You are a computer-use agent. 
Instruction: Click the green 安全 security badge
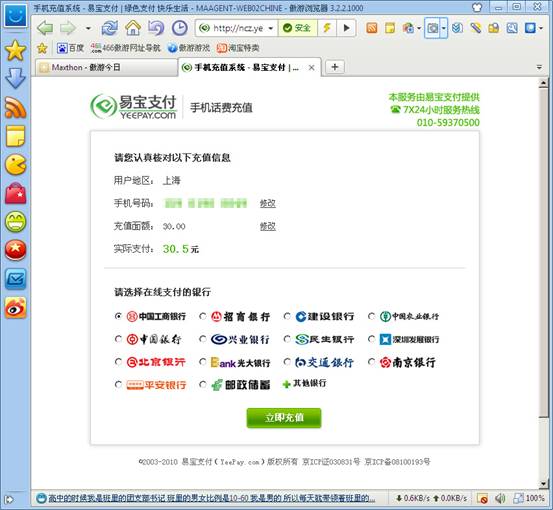tap(297, 28)
